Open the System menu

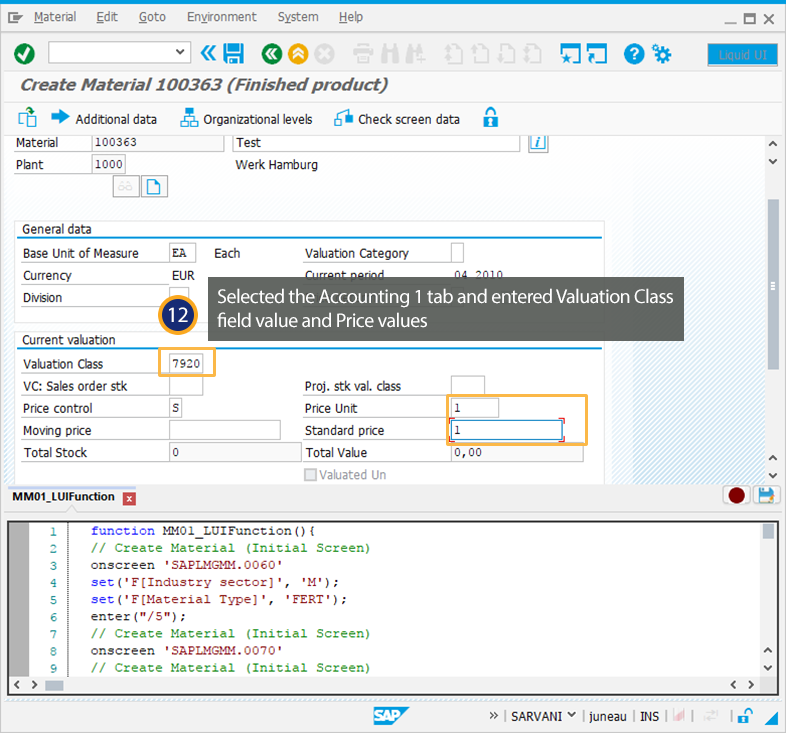point(298,17)
